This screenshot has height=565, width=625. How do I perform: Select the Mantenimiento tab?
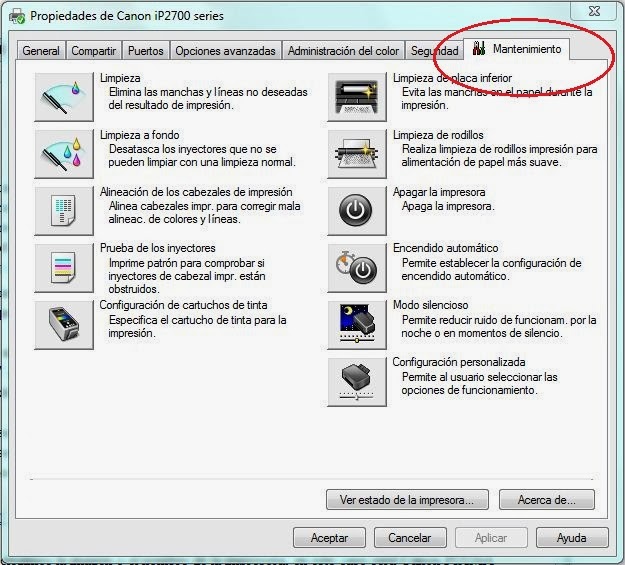pos(517,49)
